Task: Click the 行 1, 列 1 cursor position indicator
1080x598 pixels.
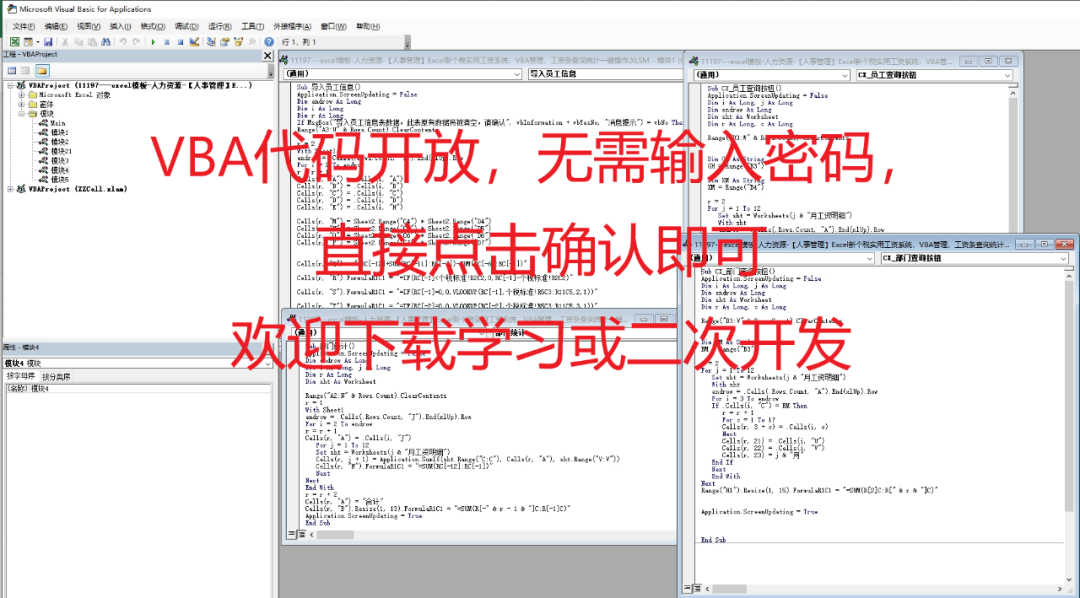Action: [x=299, y=42]
